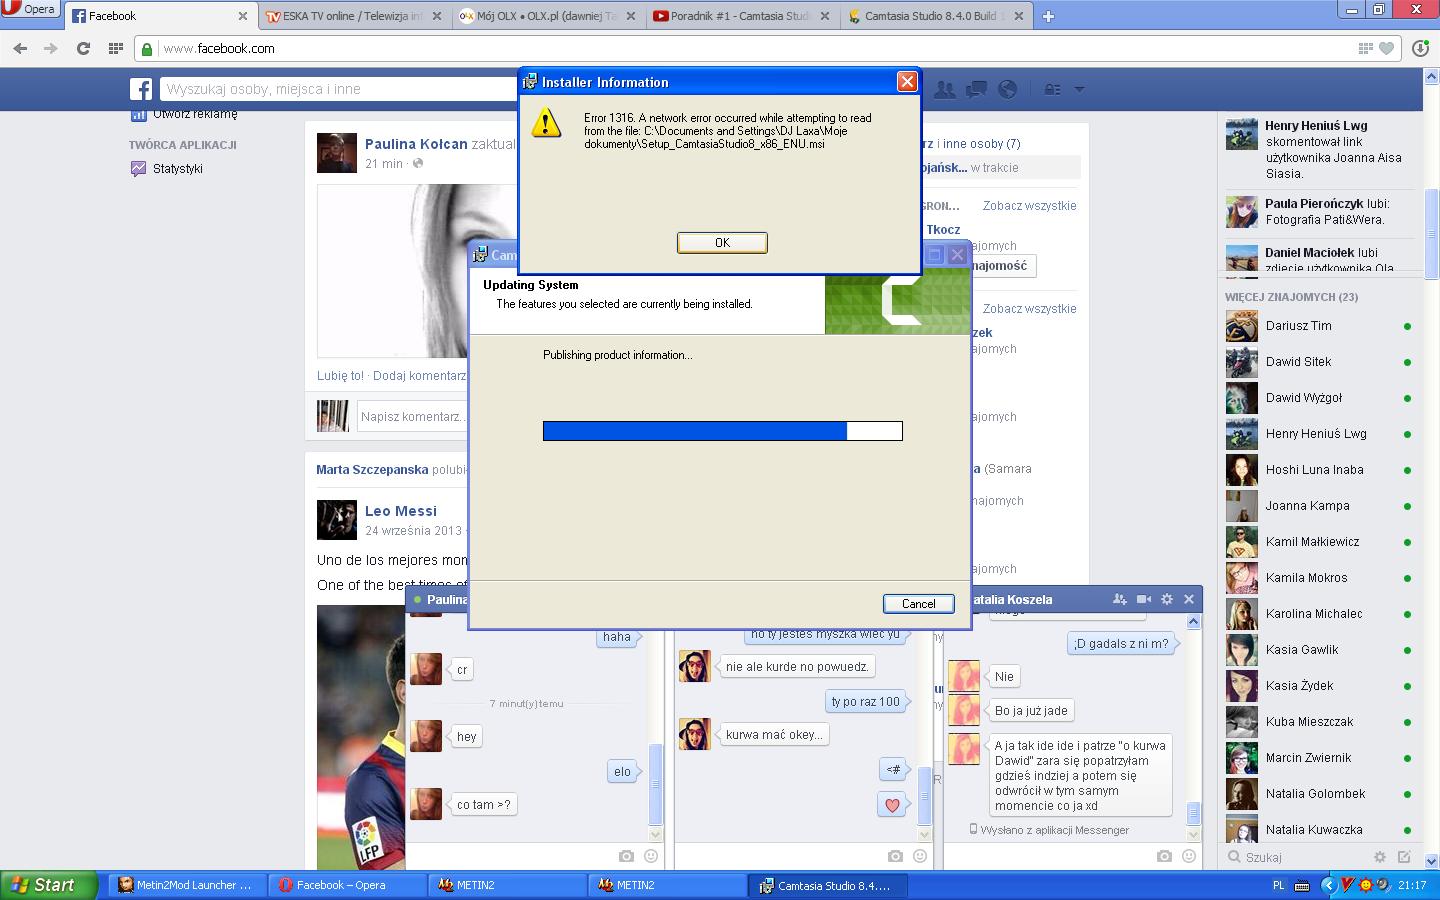Click the Start button on the taskbar
1440x900 pixels.
48,885
